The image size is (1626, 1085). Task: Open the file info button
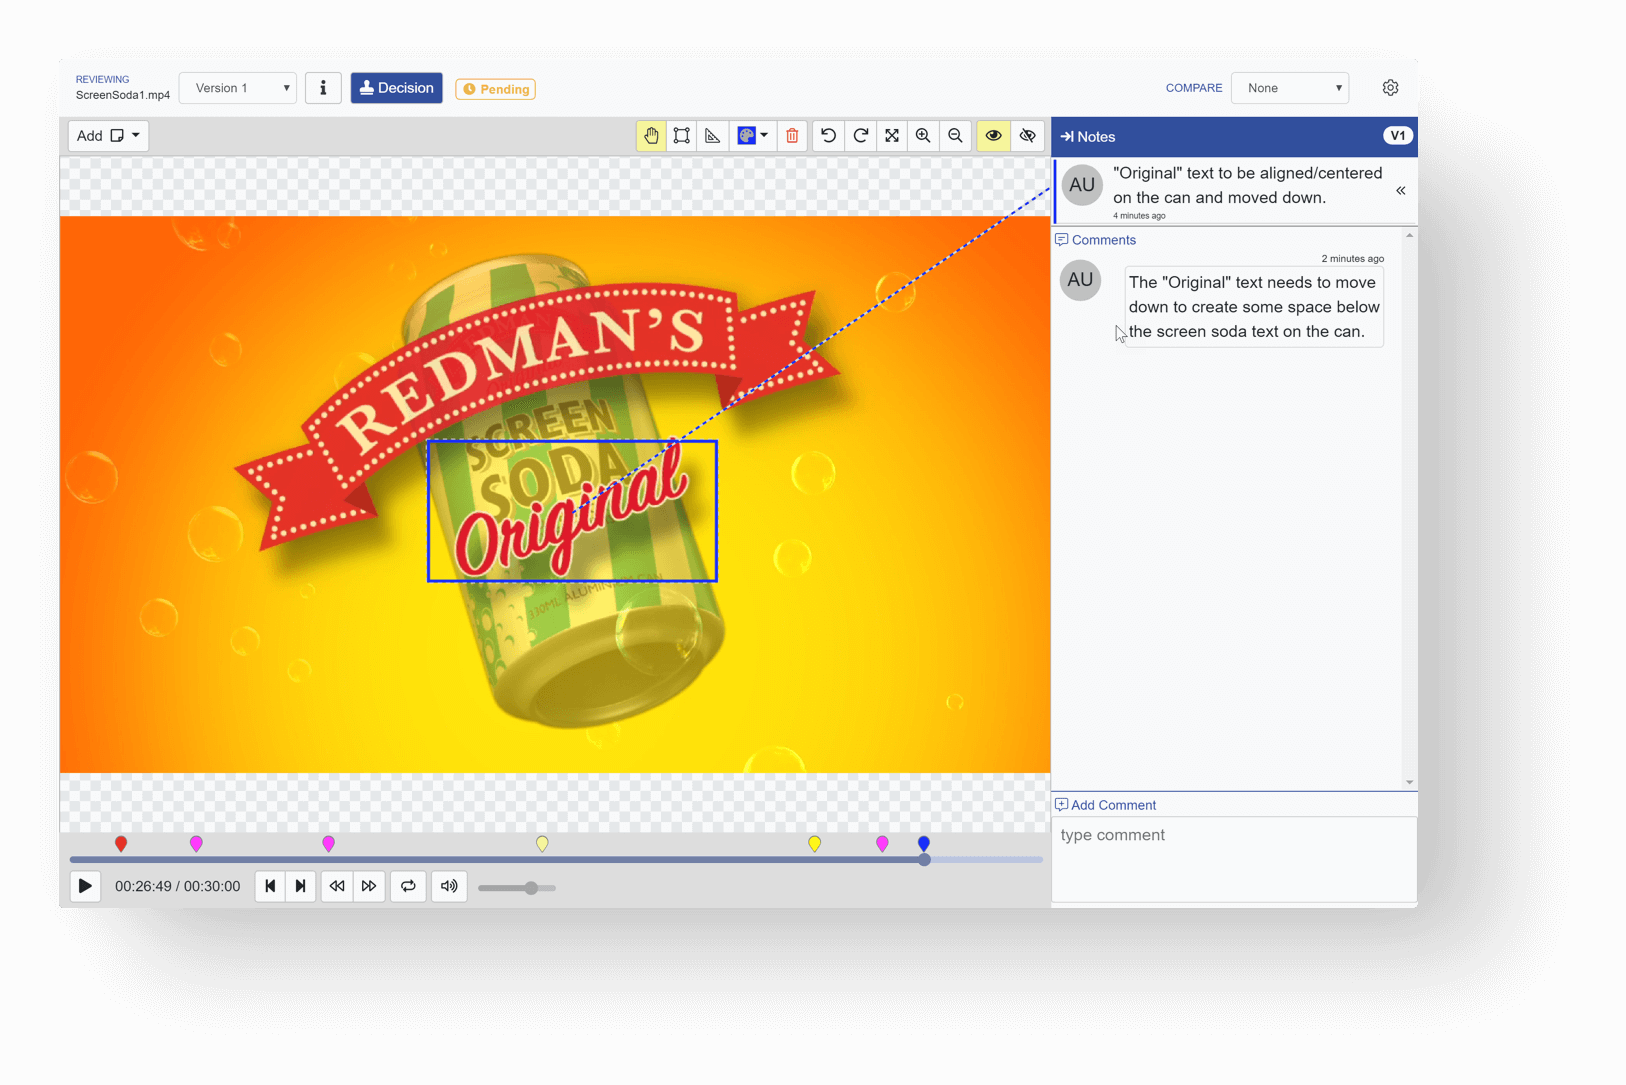323,88
